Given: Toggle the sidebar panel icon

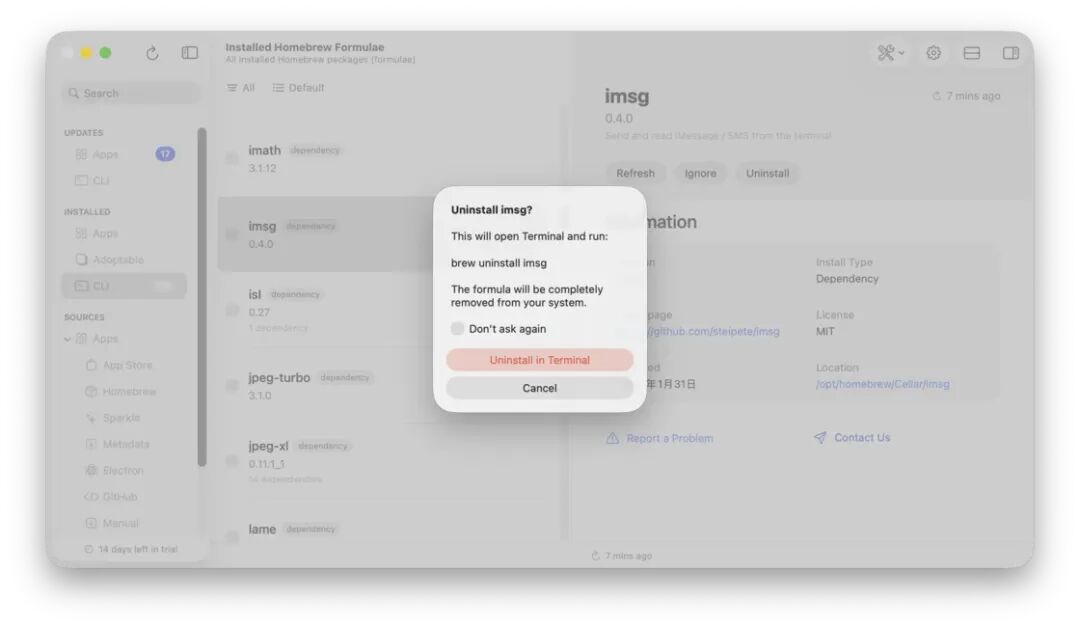Looking at the screenshot, I should coord(189,53).
